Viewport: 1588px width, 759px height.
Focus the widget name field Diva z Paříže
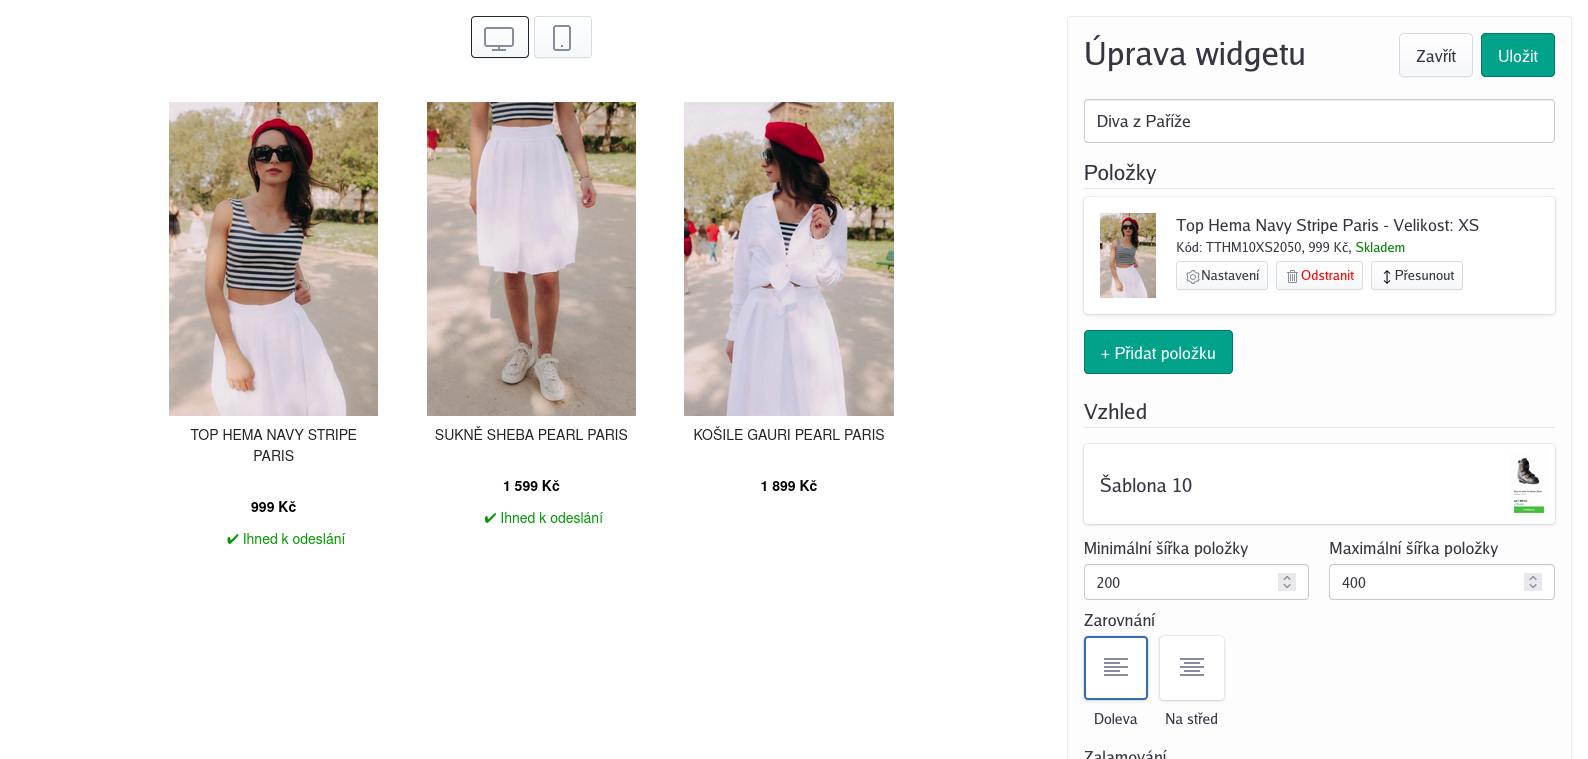click(x=1319, y=121)
